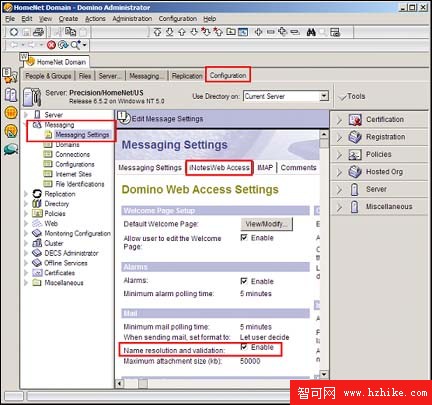
Task: Click the Certificates tree icon
Action: (37, 273)
